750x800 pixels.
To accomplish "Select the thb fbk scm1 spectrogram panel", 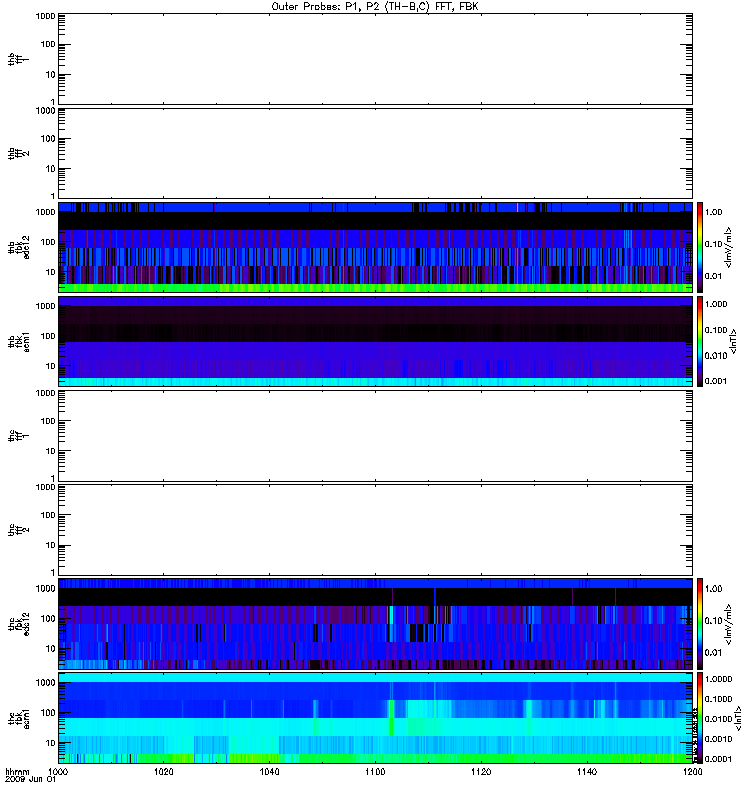I will (x=375, y=341).
